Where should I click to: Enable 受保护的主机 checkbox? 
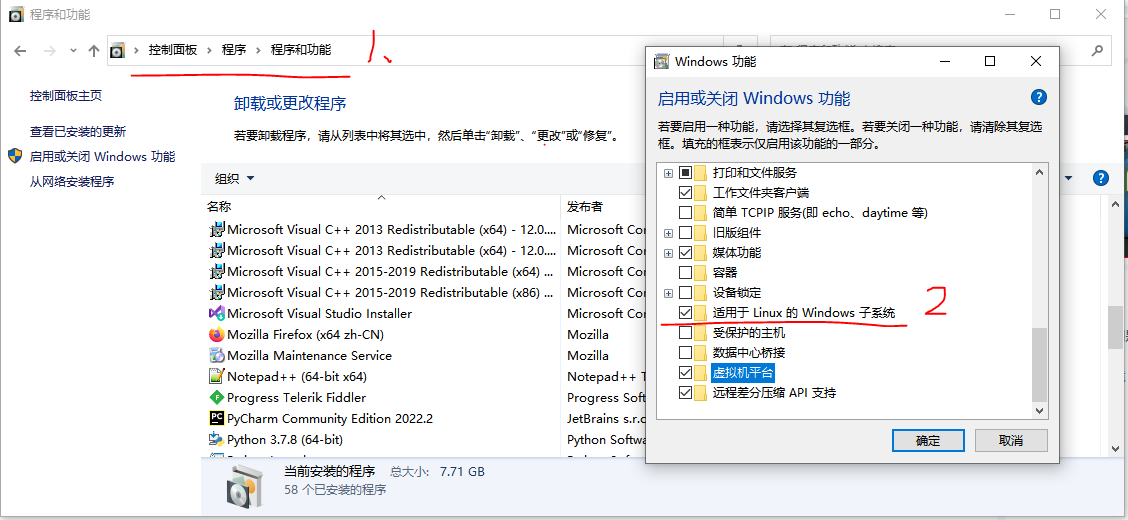686,333
